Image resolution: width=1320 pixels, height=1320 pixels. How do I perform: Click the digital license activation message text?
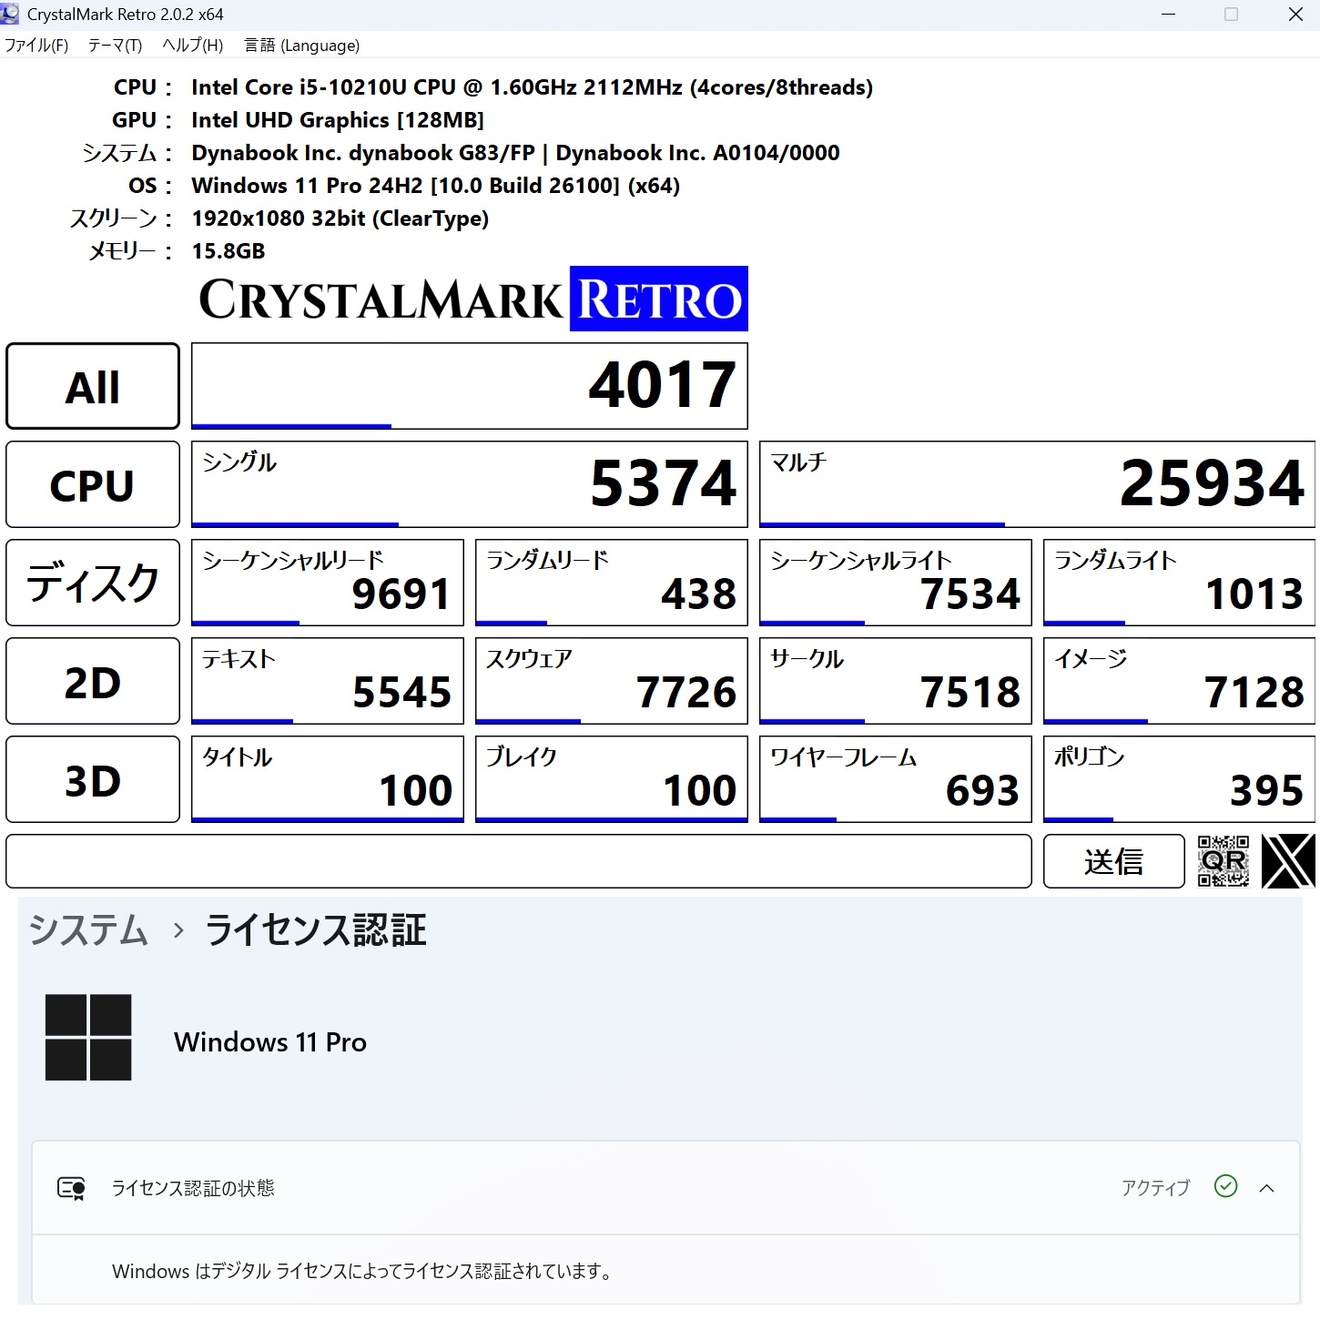362,1271
